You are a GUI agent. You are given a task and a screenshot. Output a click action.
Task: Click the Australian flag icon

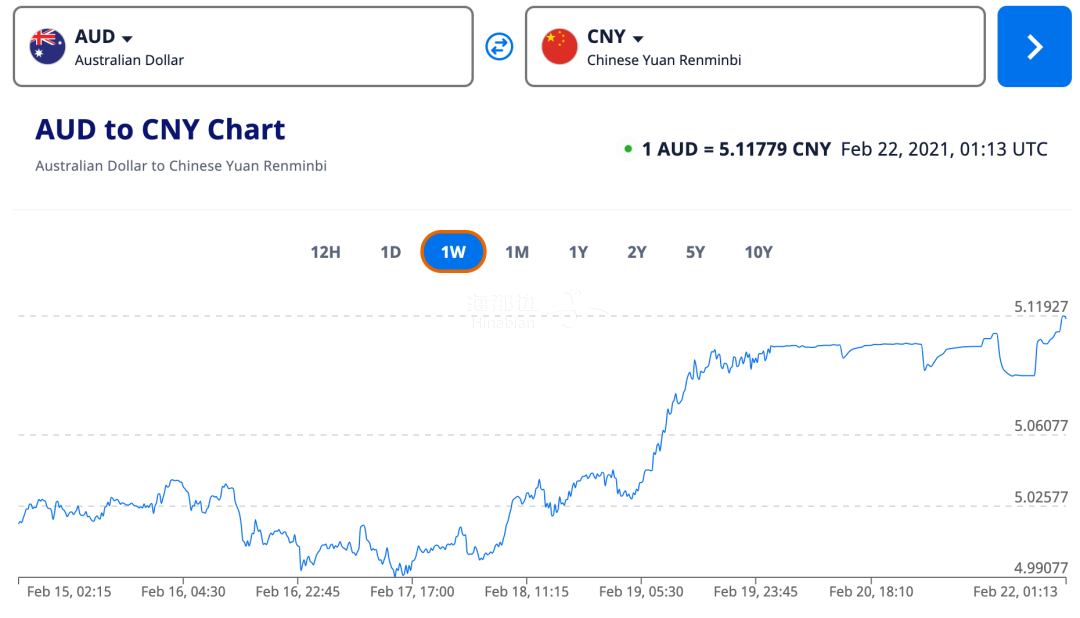click(47, 47)
